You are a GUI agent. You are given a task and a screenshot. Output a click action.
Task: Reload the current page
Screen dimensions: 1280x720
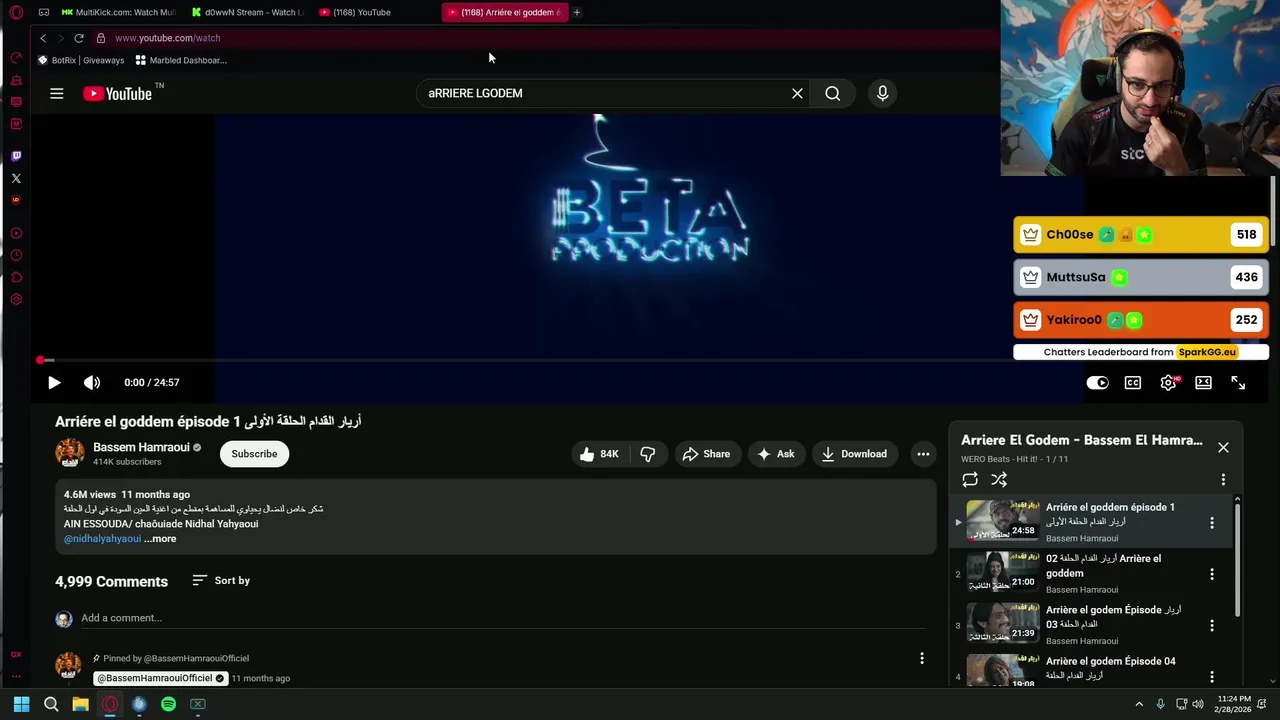tap(79, 38)
